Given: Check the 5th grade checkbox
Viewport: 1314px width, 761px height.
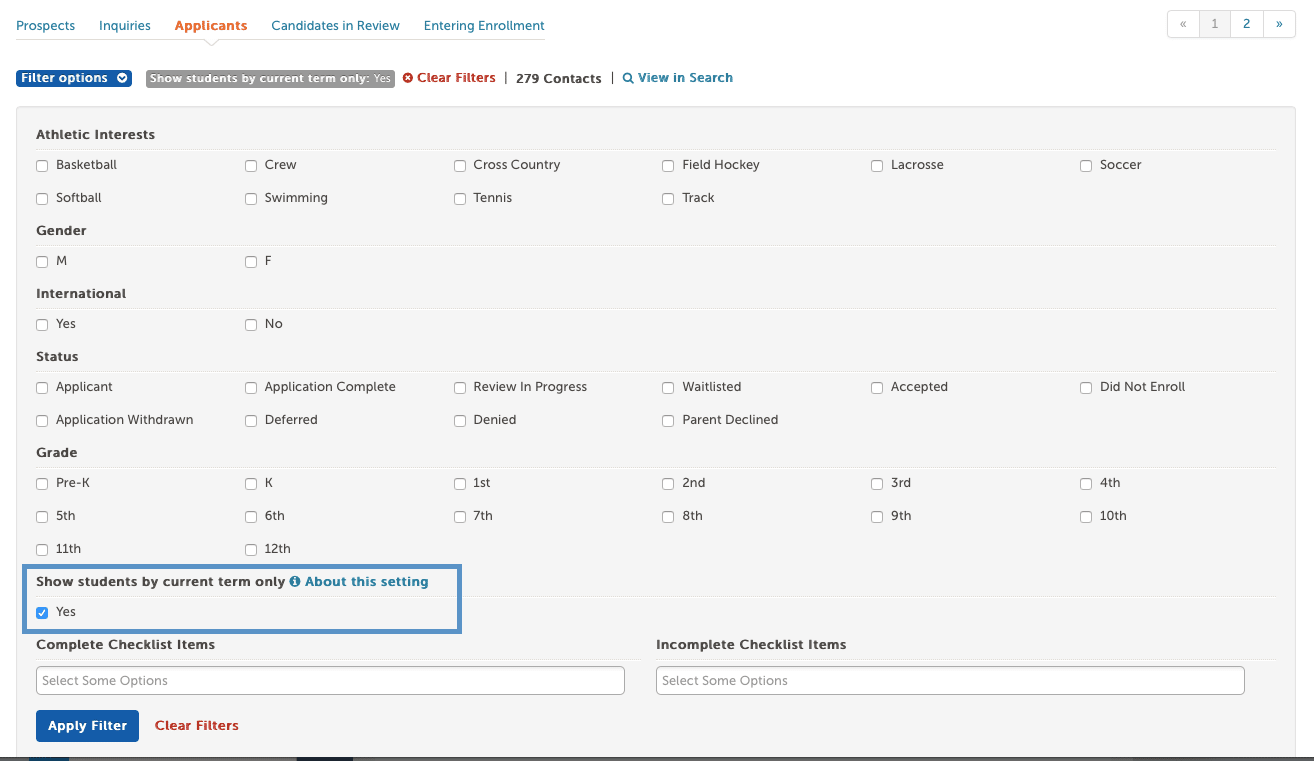Looking at the screenshot, I should 42,517.
